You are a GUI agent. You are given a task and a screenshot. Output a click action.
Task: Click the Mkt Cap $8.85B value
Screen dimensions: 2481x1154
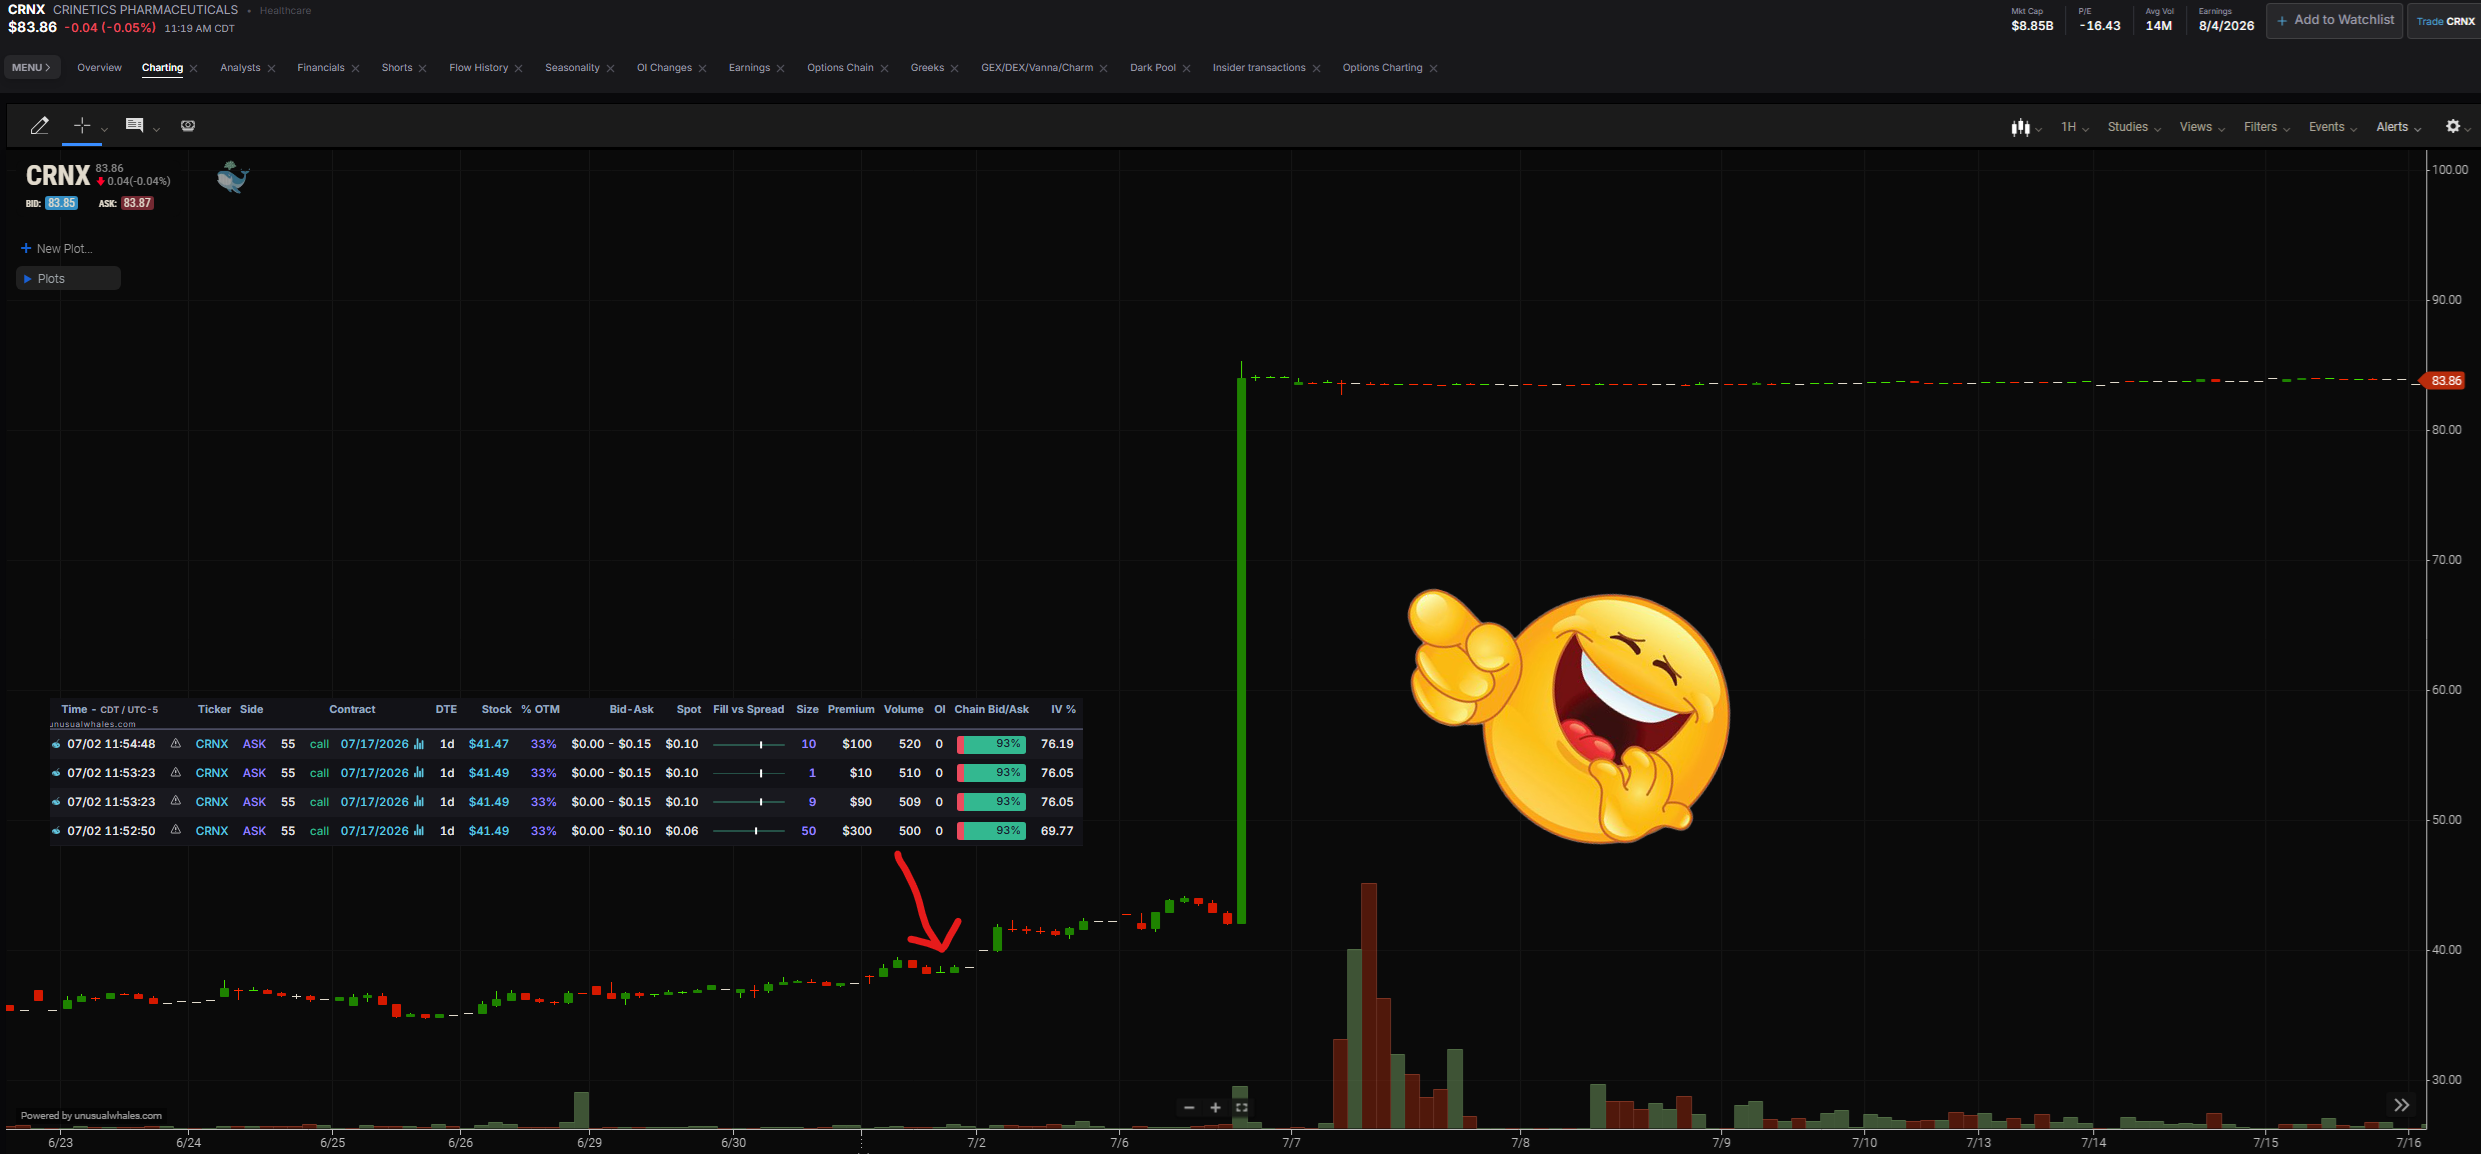[x=2032, y=26]
